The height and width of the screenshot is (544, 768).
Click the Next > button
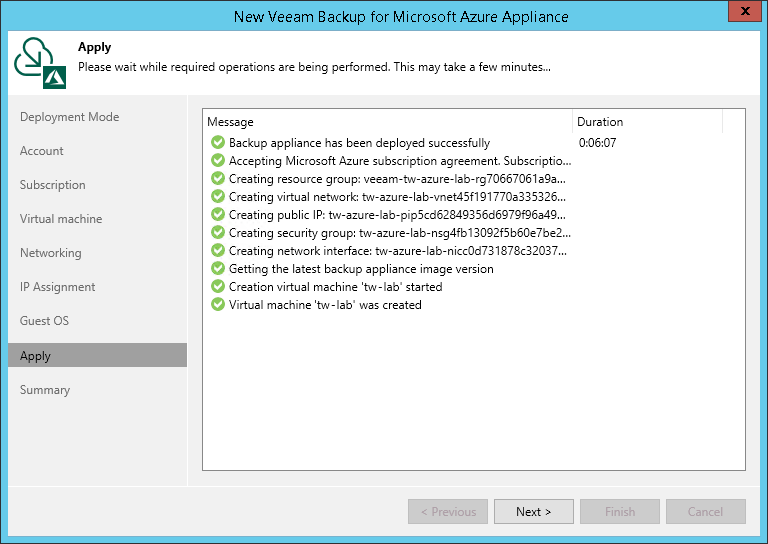click(533, 512)
